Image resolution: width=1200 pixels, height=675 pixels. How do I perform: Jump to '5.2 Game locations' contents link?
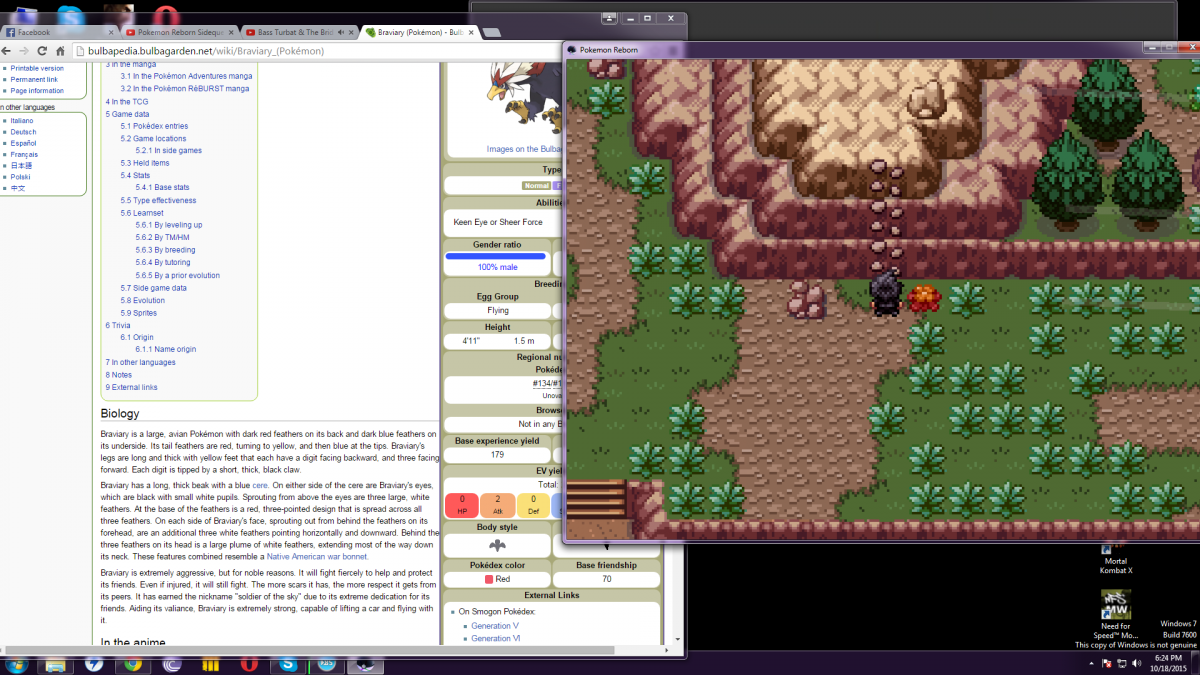[x=153, y=138]
